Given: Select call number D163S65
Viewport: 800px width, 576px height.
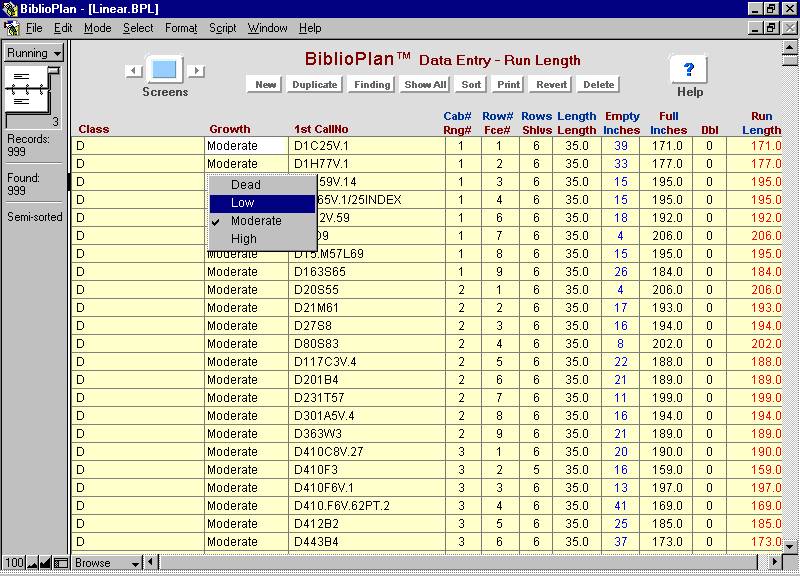Looking at the screenshot, I should tap(320, 272).
